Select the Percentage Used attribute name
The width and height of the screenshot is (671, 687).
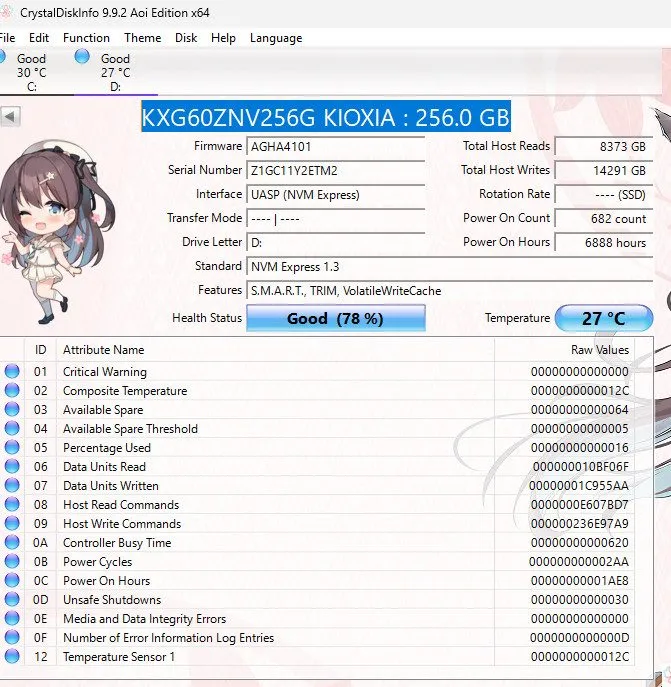(107, 448)
